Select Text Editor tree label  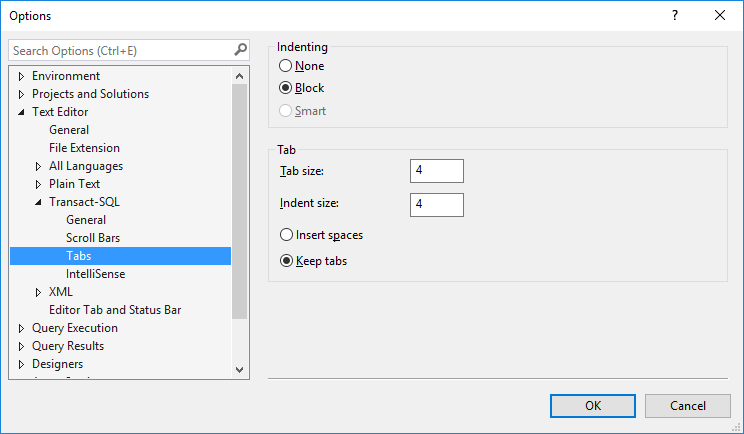click(x=60, y=111)
